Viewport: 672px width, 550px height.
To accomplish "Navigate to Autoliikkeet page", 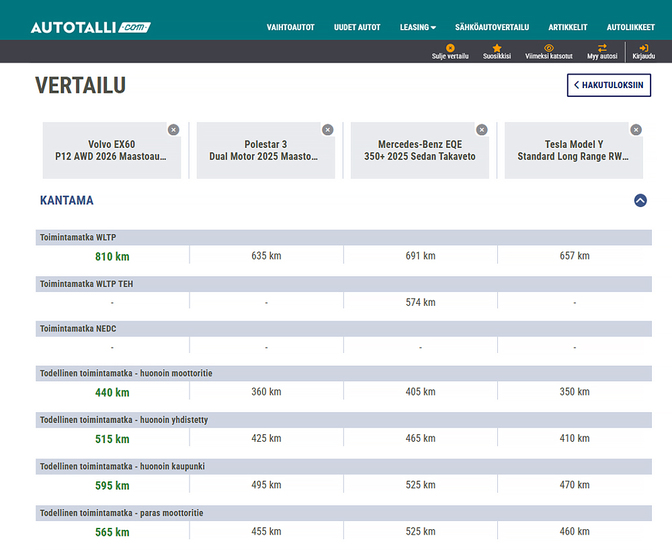I will tap(630, 27).
